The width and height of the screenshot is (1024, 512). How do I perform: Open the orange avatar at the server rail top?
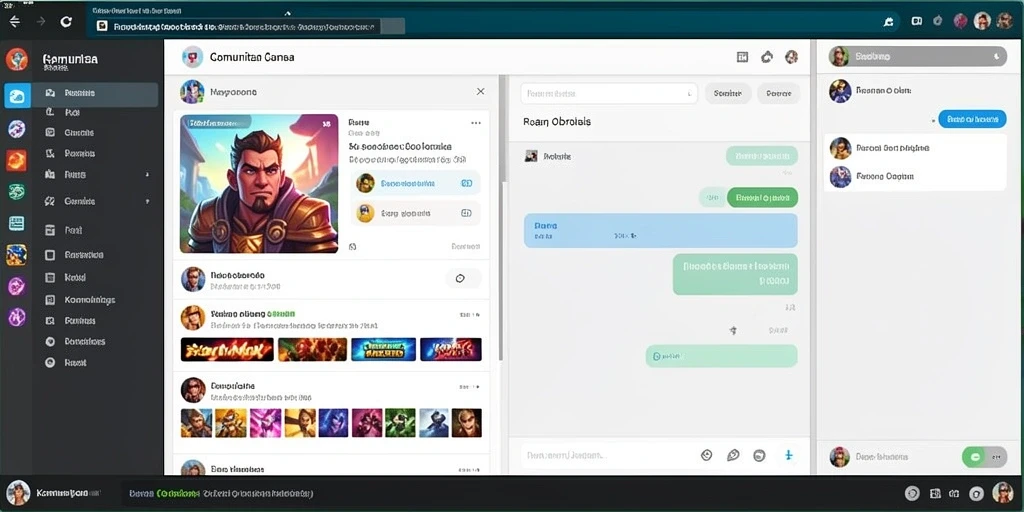(x=16, y=59)
